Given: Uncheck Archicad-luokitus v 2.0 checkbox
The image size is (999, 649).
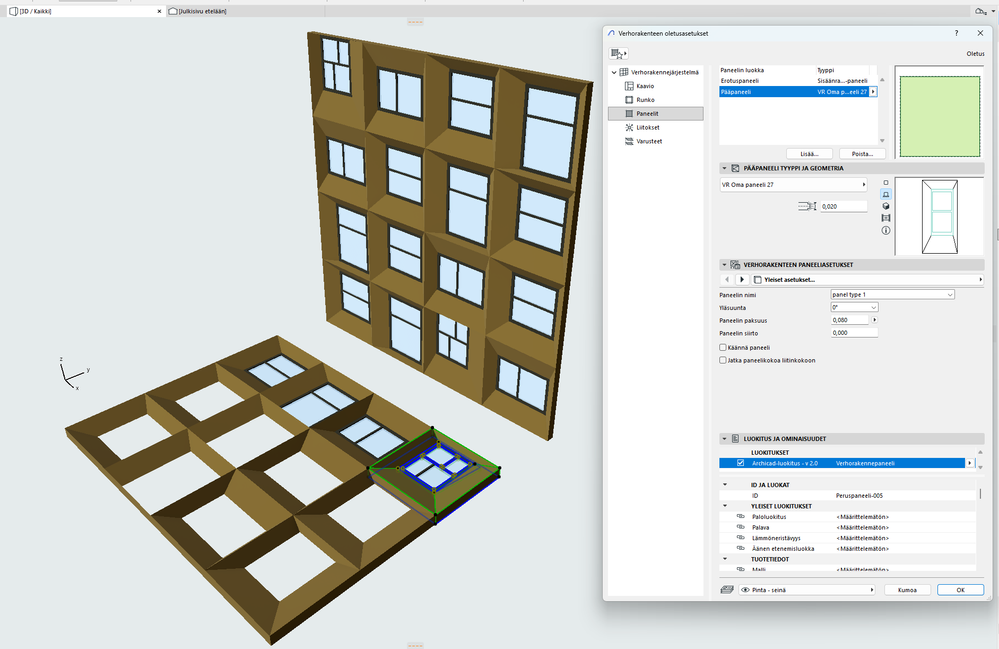Looking at the screenshot, I should (740, 463).
